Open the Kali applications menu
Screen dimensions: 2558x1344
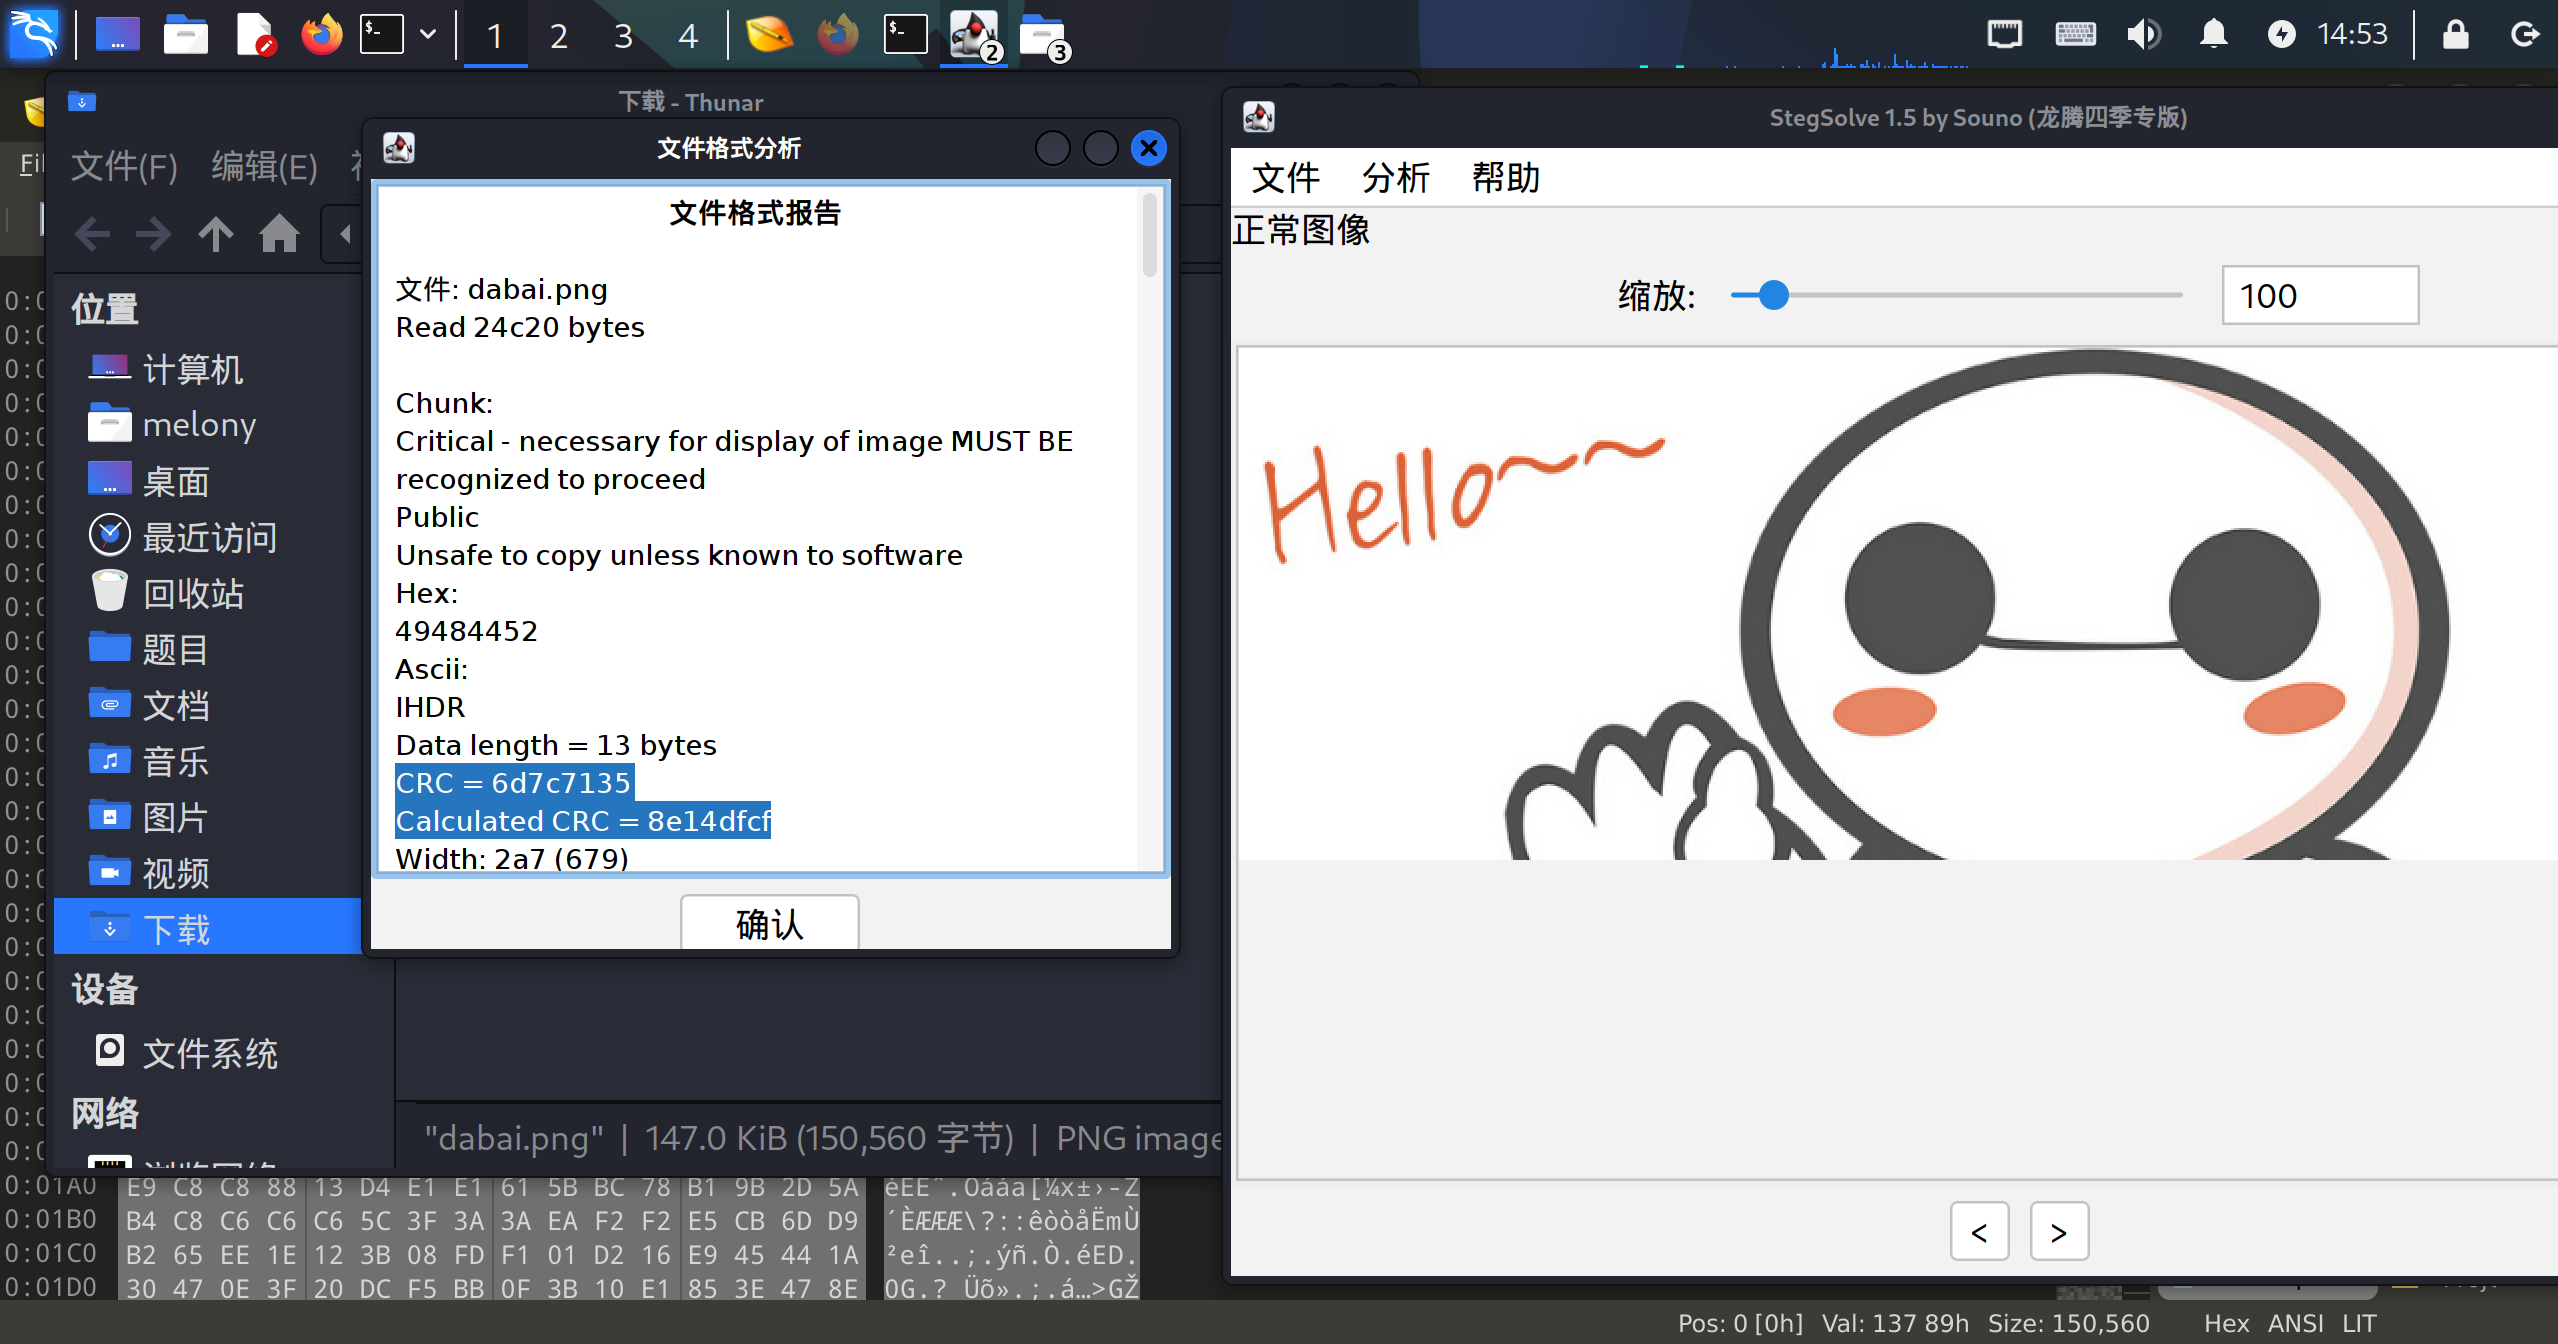click(33, 35)
